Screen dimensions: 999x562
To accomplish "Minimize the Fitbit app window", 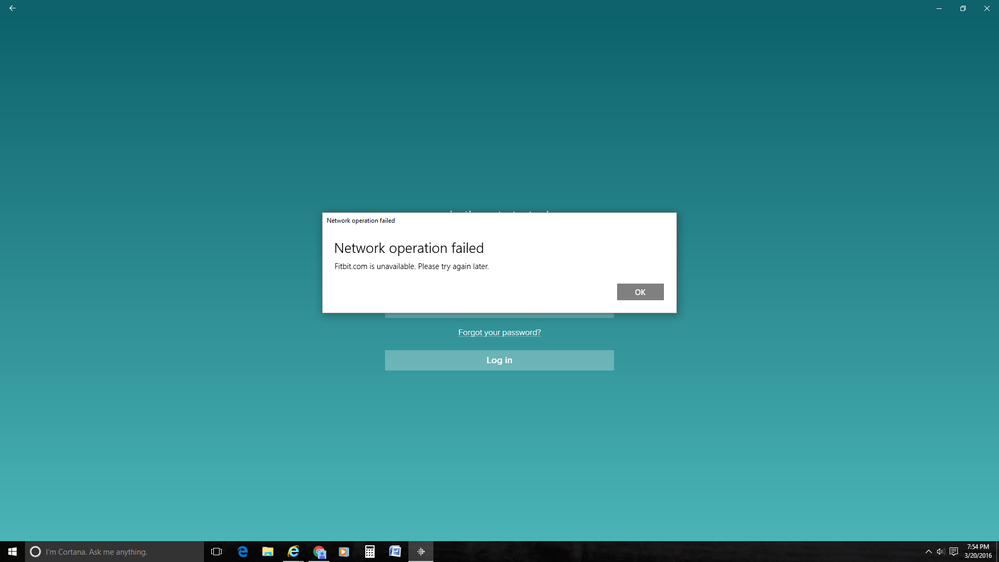I will click(x=939, y=8).
